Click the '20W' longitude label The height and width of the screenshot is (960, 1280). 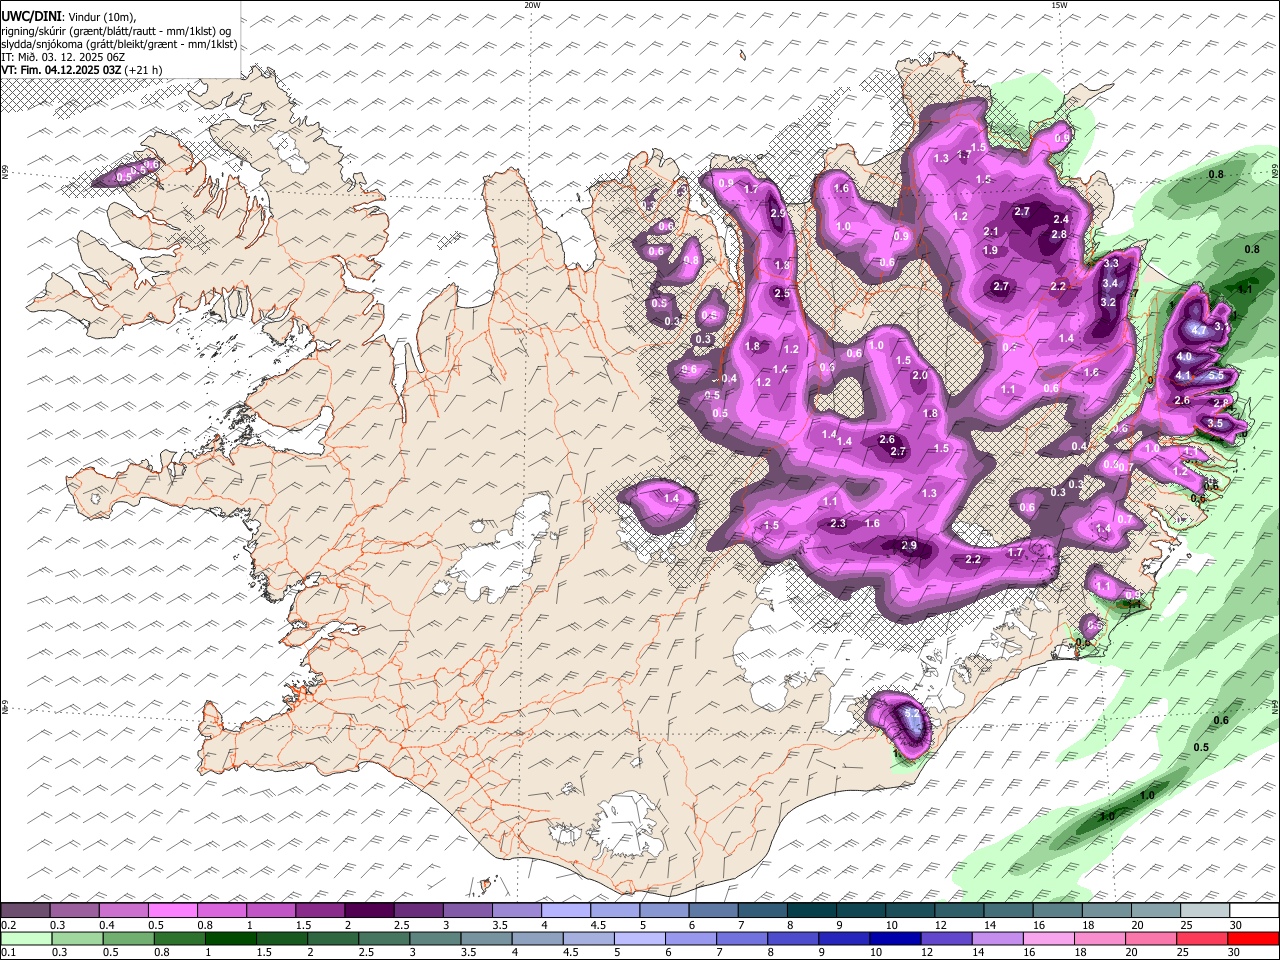click(532, 5)
